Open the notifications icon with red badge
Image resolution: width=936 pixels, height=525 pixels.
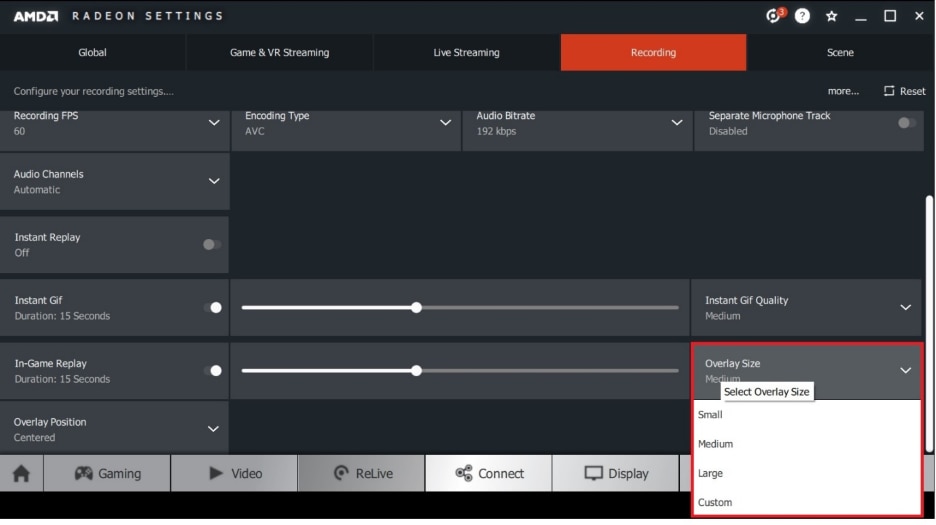tap(775, 16)
